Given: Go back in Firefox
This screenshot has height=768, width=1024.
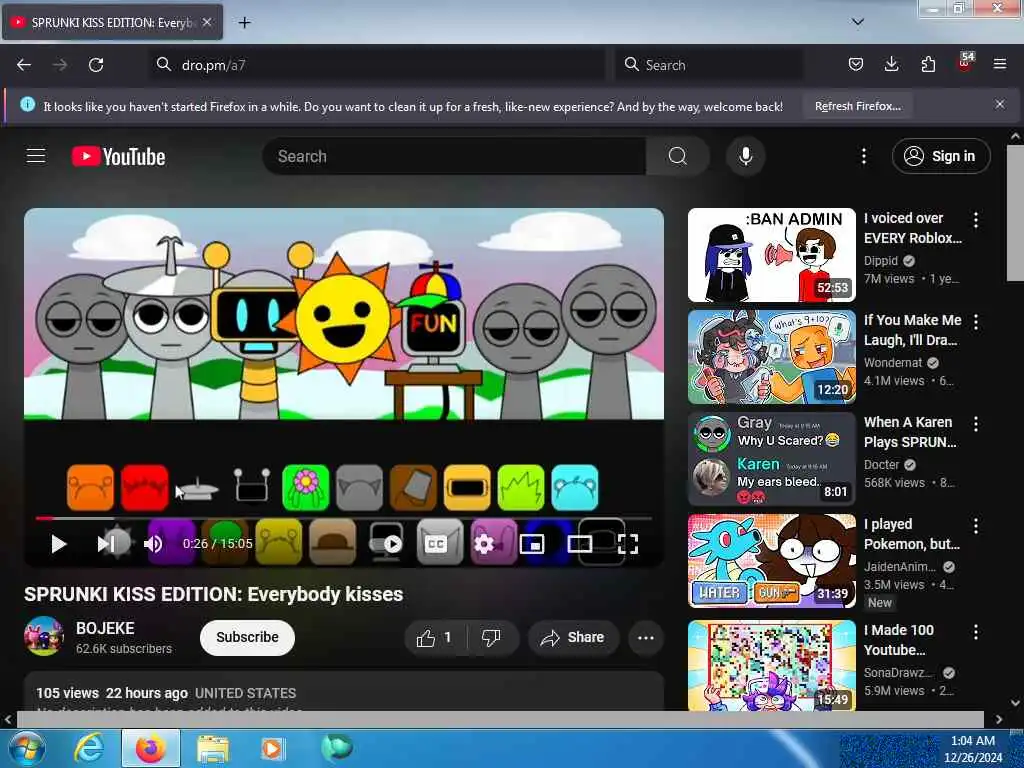Looking at the screenshot, I should click(24, 65).
